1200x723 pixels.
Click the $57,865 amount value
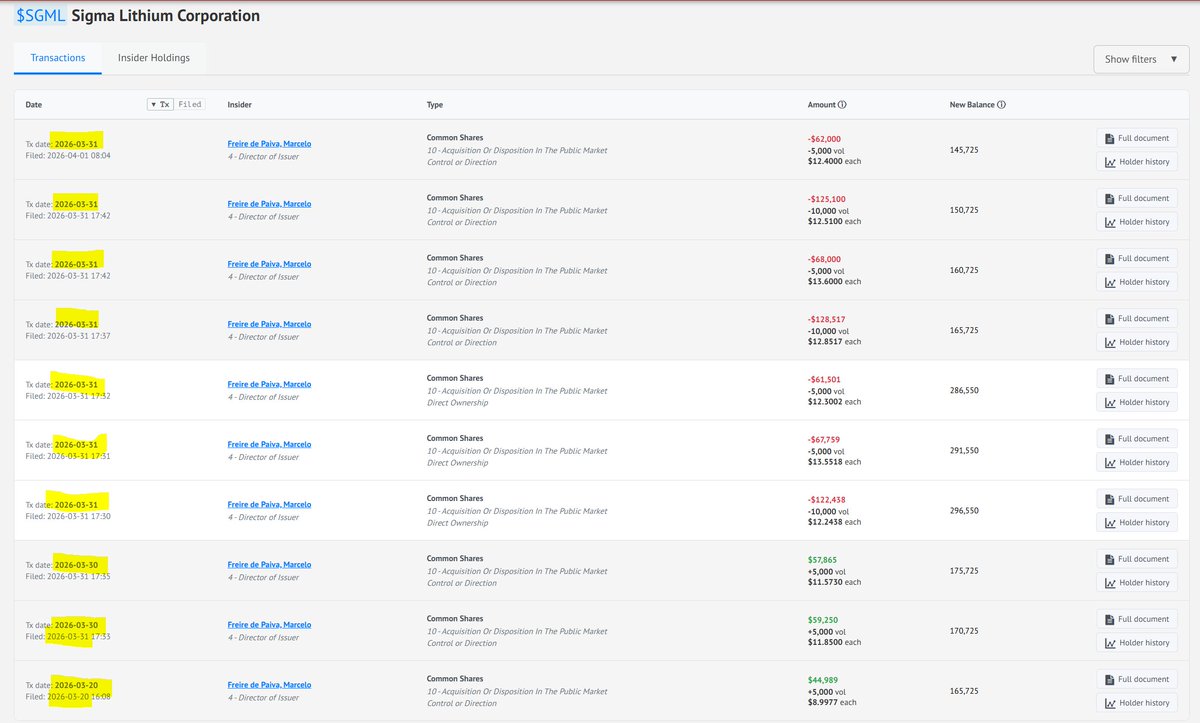[823, 559]
